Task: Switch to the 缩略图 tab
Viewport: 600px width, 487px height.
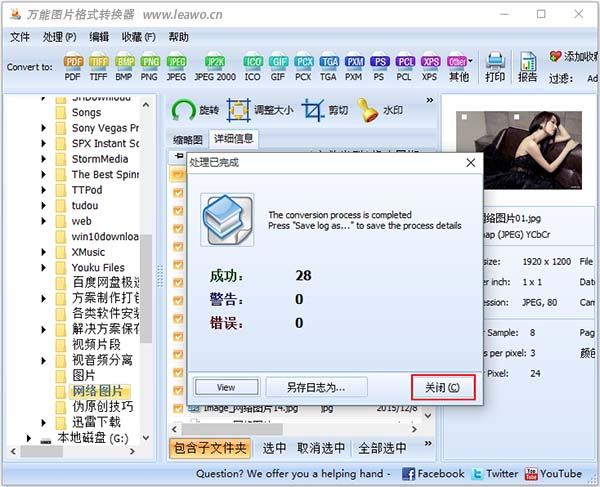Action: [188, 140]
